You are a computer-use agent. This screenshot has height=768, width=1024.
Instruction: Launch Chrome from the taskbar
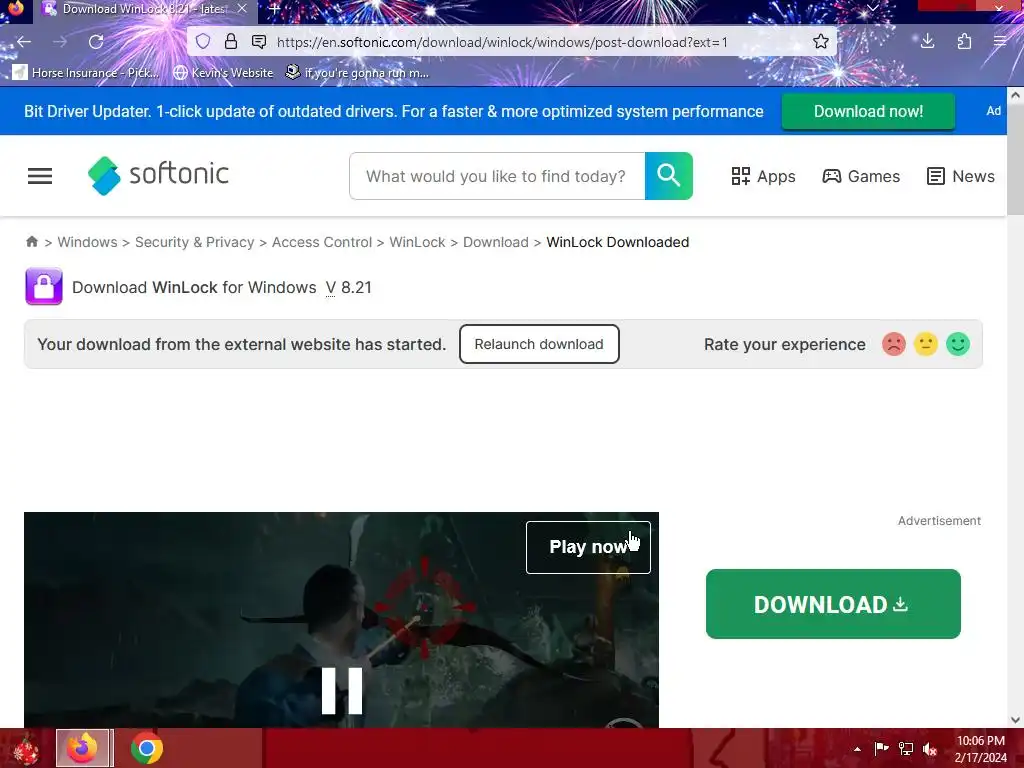tap(147, 748)
